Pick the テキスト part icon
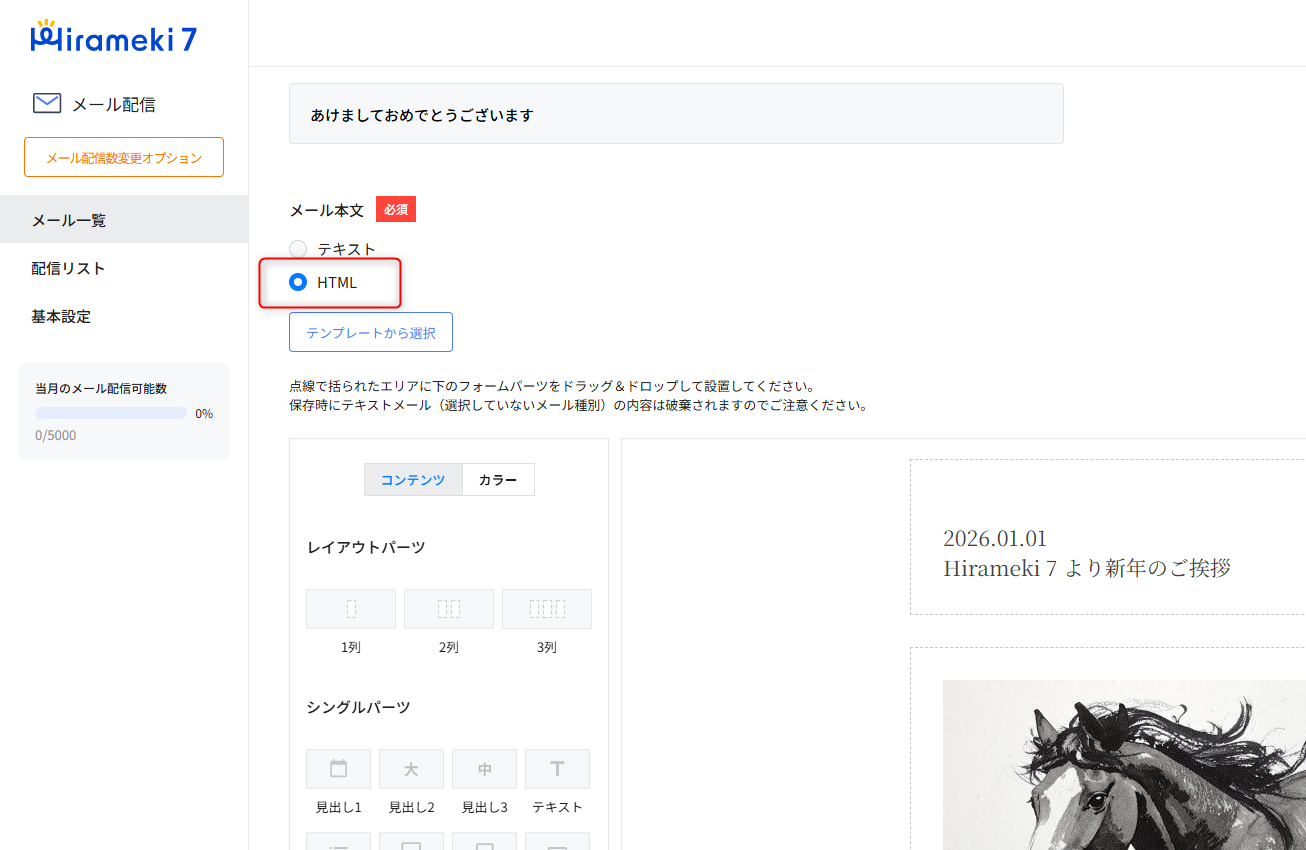1306x850 pixels. click(557, 769)
